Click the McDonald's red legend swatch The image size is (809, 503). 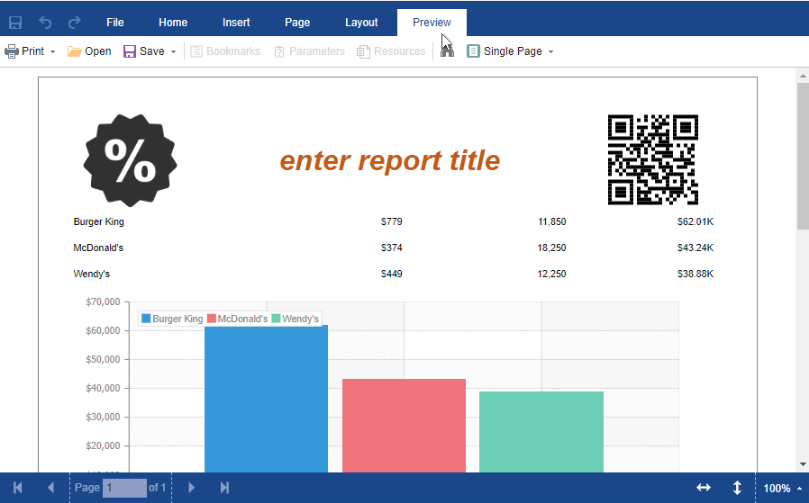[x=212, y=318]
